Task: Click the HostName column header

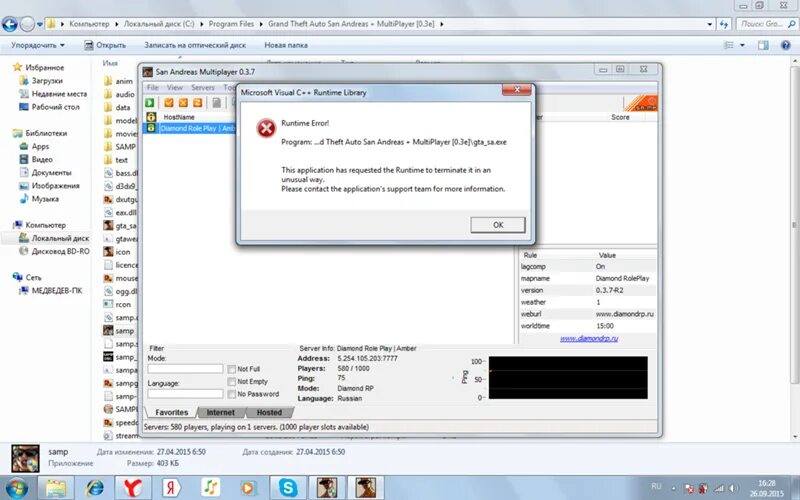Action: pyautogui.click(x=179, y=117)
